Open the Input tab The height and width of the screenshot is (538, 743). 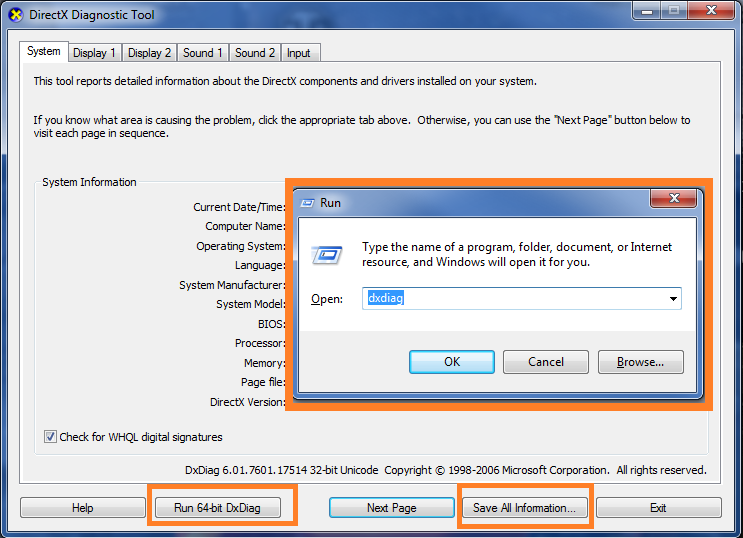click(x=299, y=53)
